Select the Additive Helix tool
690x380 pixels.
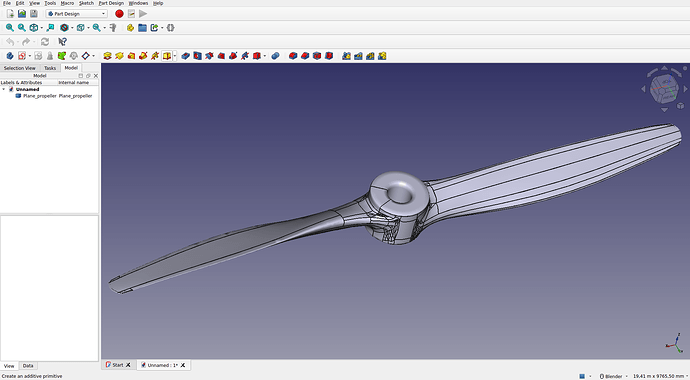pyautogui.click(x=155, y=56)
